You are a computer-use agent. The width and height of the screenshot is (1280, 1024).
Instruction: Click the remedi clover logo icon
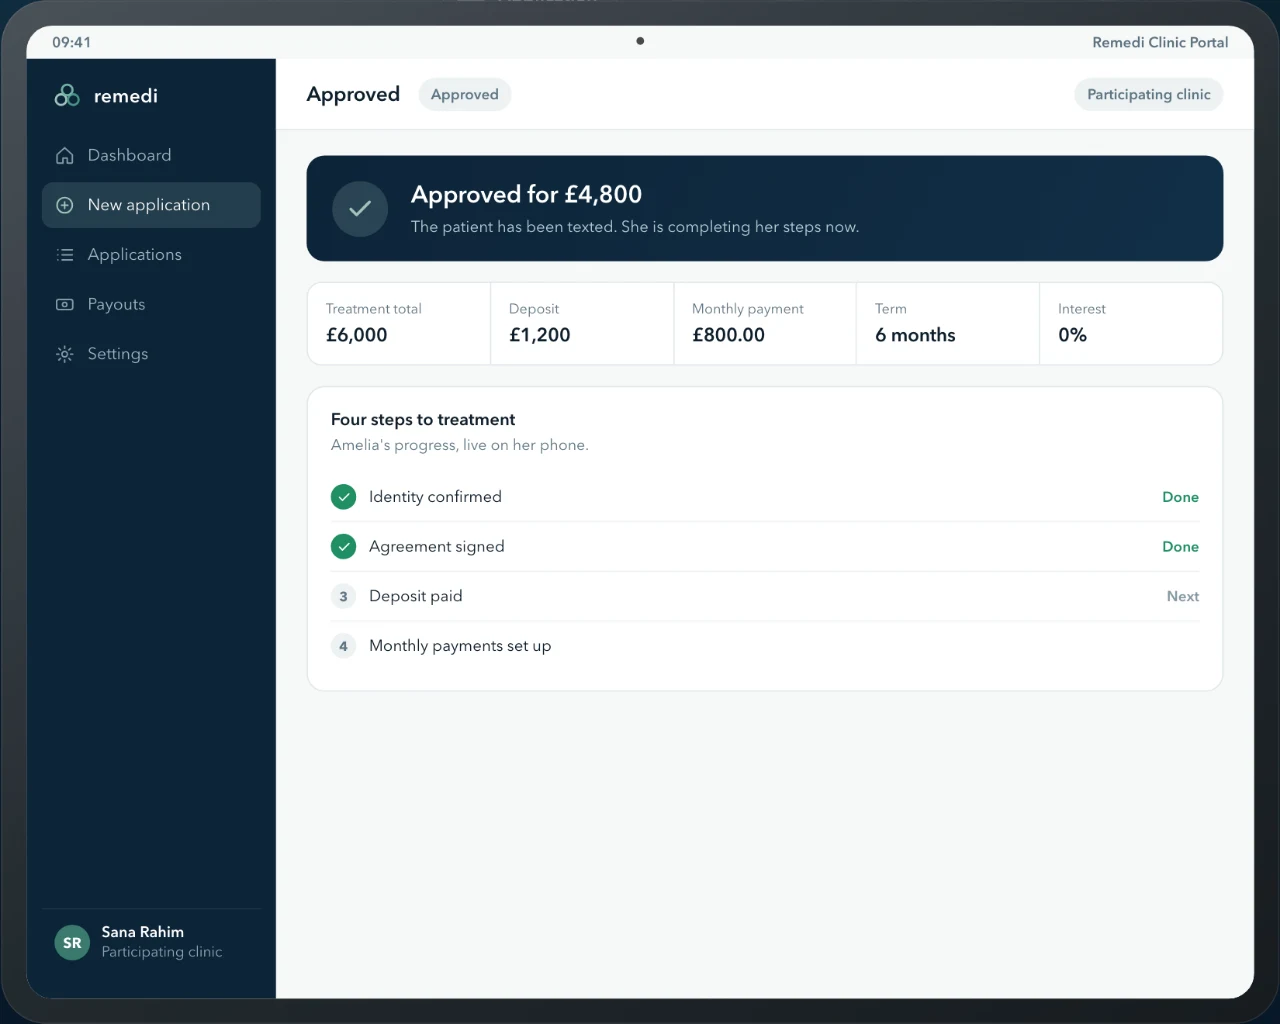coord(67,95)
